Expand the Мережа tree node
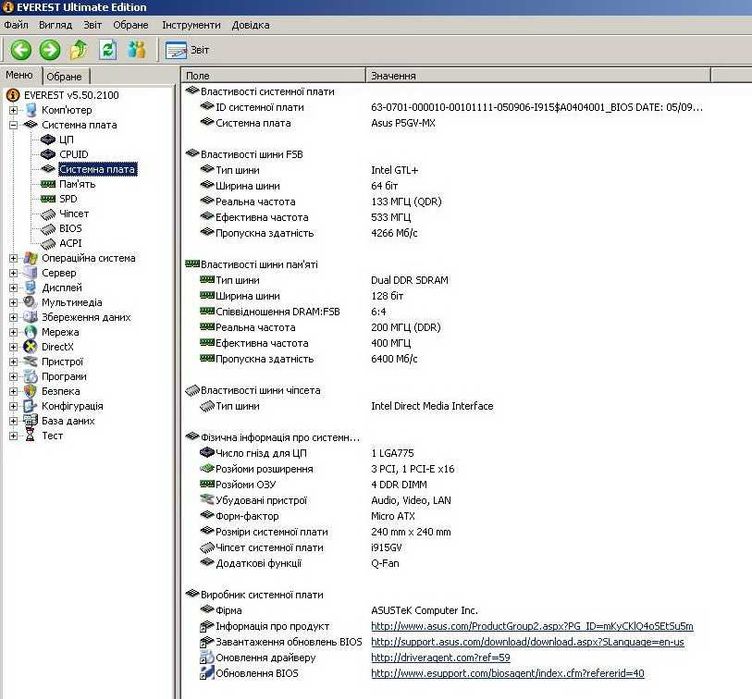Viewport: 752px width, 699px height. (13, 332)
